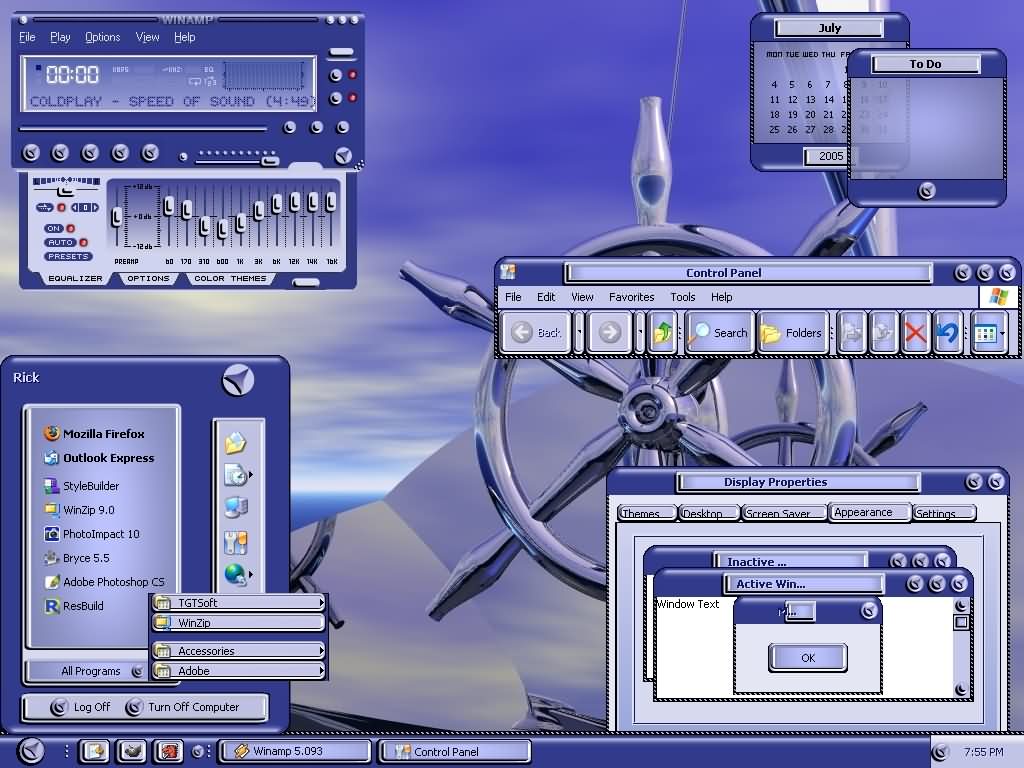Click the Copy To icon in Control Panel toolbar
This screenshot has width=1024, height=768.
tap(884, 333)
